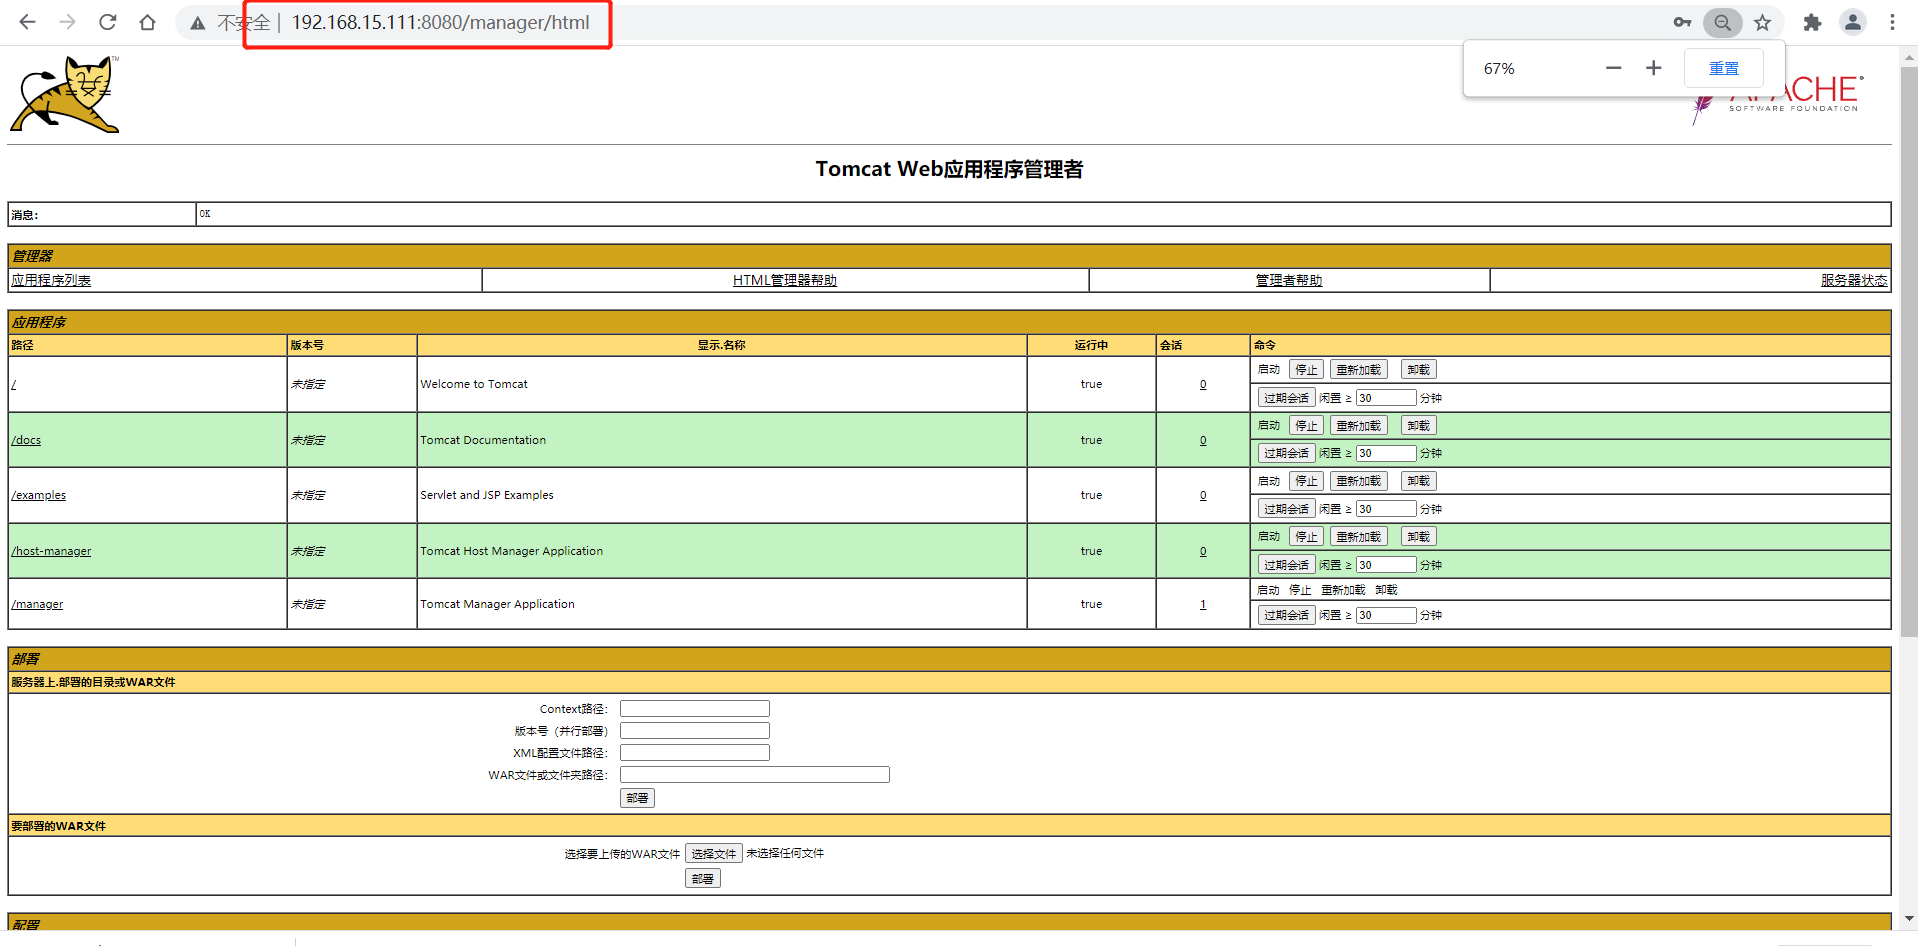1918x946 pixels.
Task: Click the Context路径 input field
Action: tap(695, 709)
